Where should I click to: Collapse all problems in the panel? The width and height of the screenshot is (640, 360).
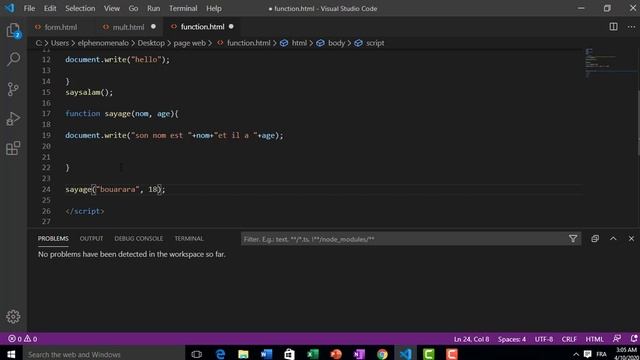tap(595, 239)
